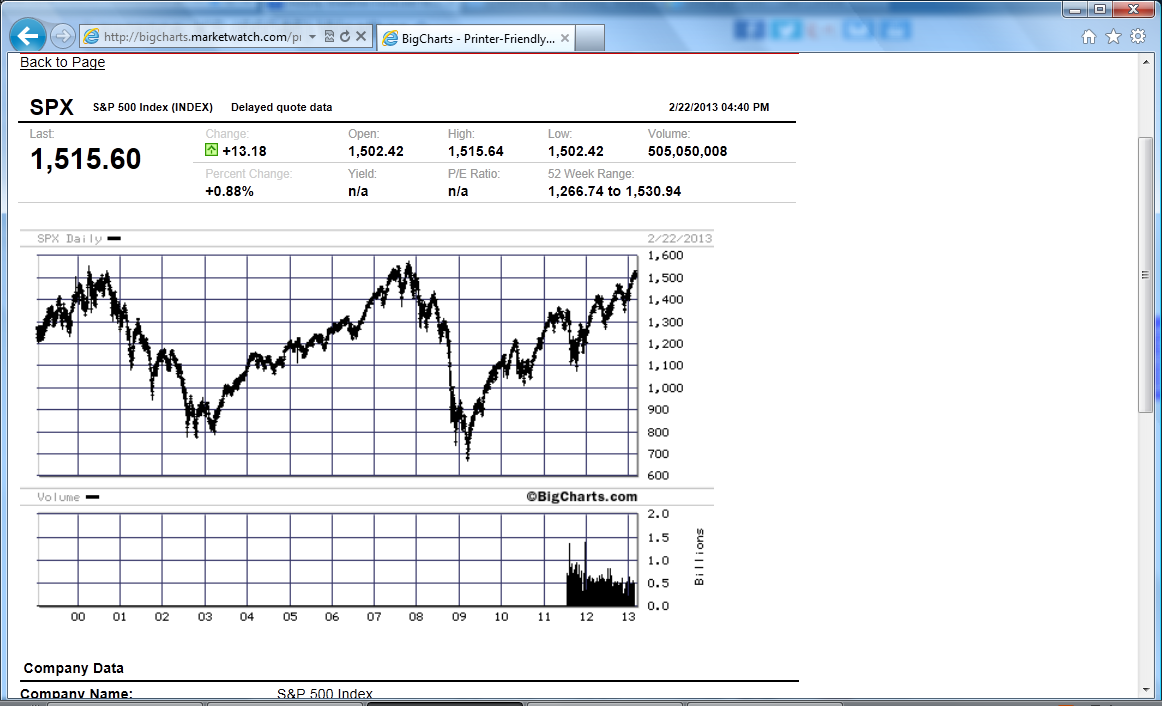Click the SPX ticker symbol heading
Viewport: 1162px width, 706px height.
coord(51,107)
